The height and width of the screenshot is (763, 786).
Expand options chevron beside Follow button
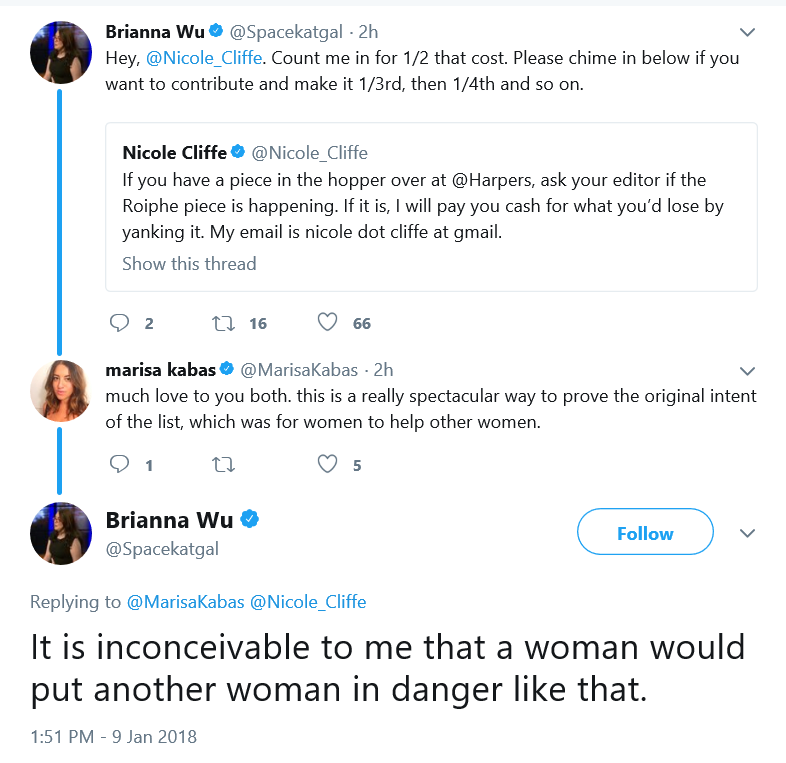coord(747,533)
